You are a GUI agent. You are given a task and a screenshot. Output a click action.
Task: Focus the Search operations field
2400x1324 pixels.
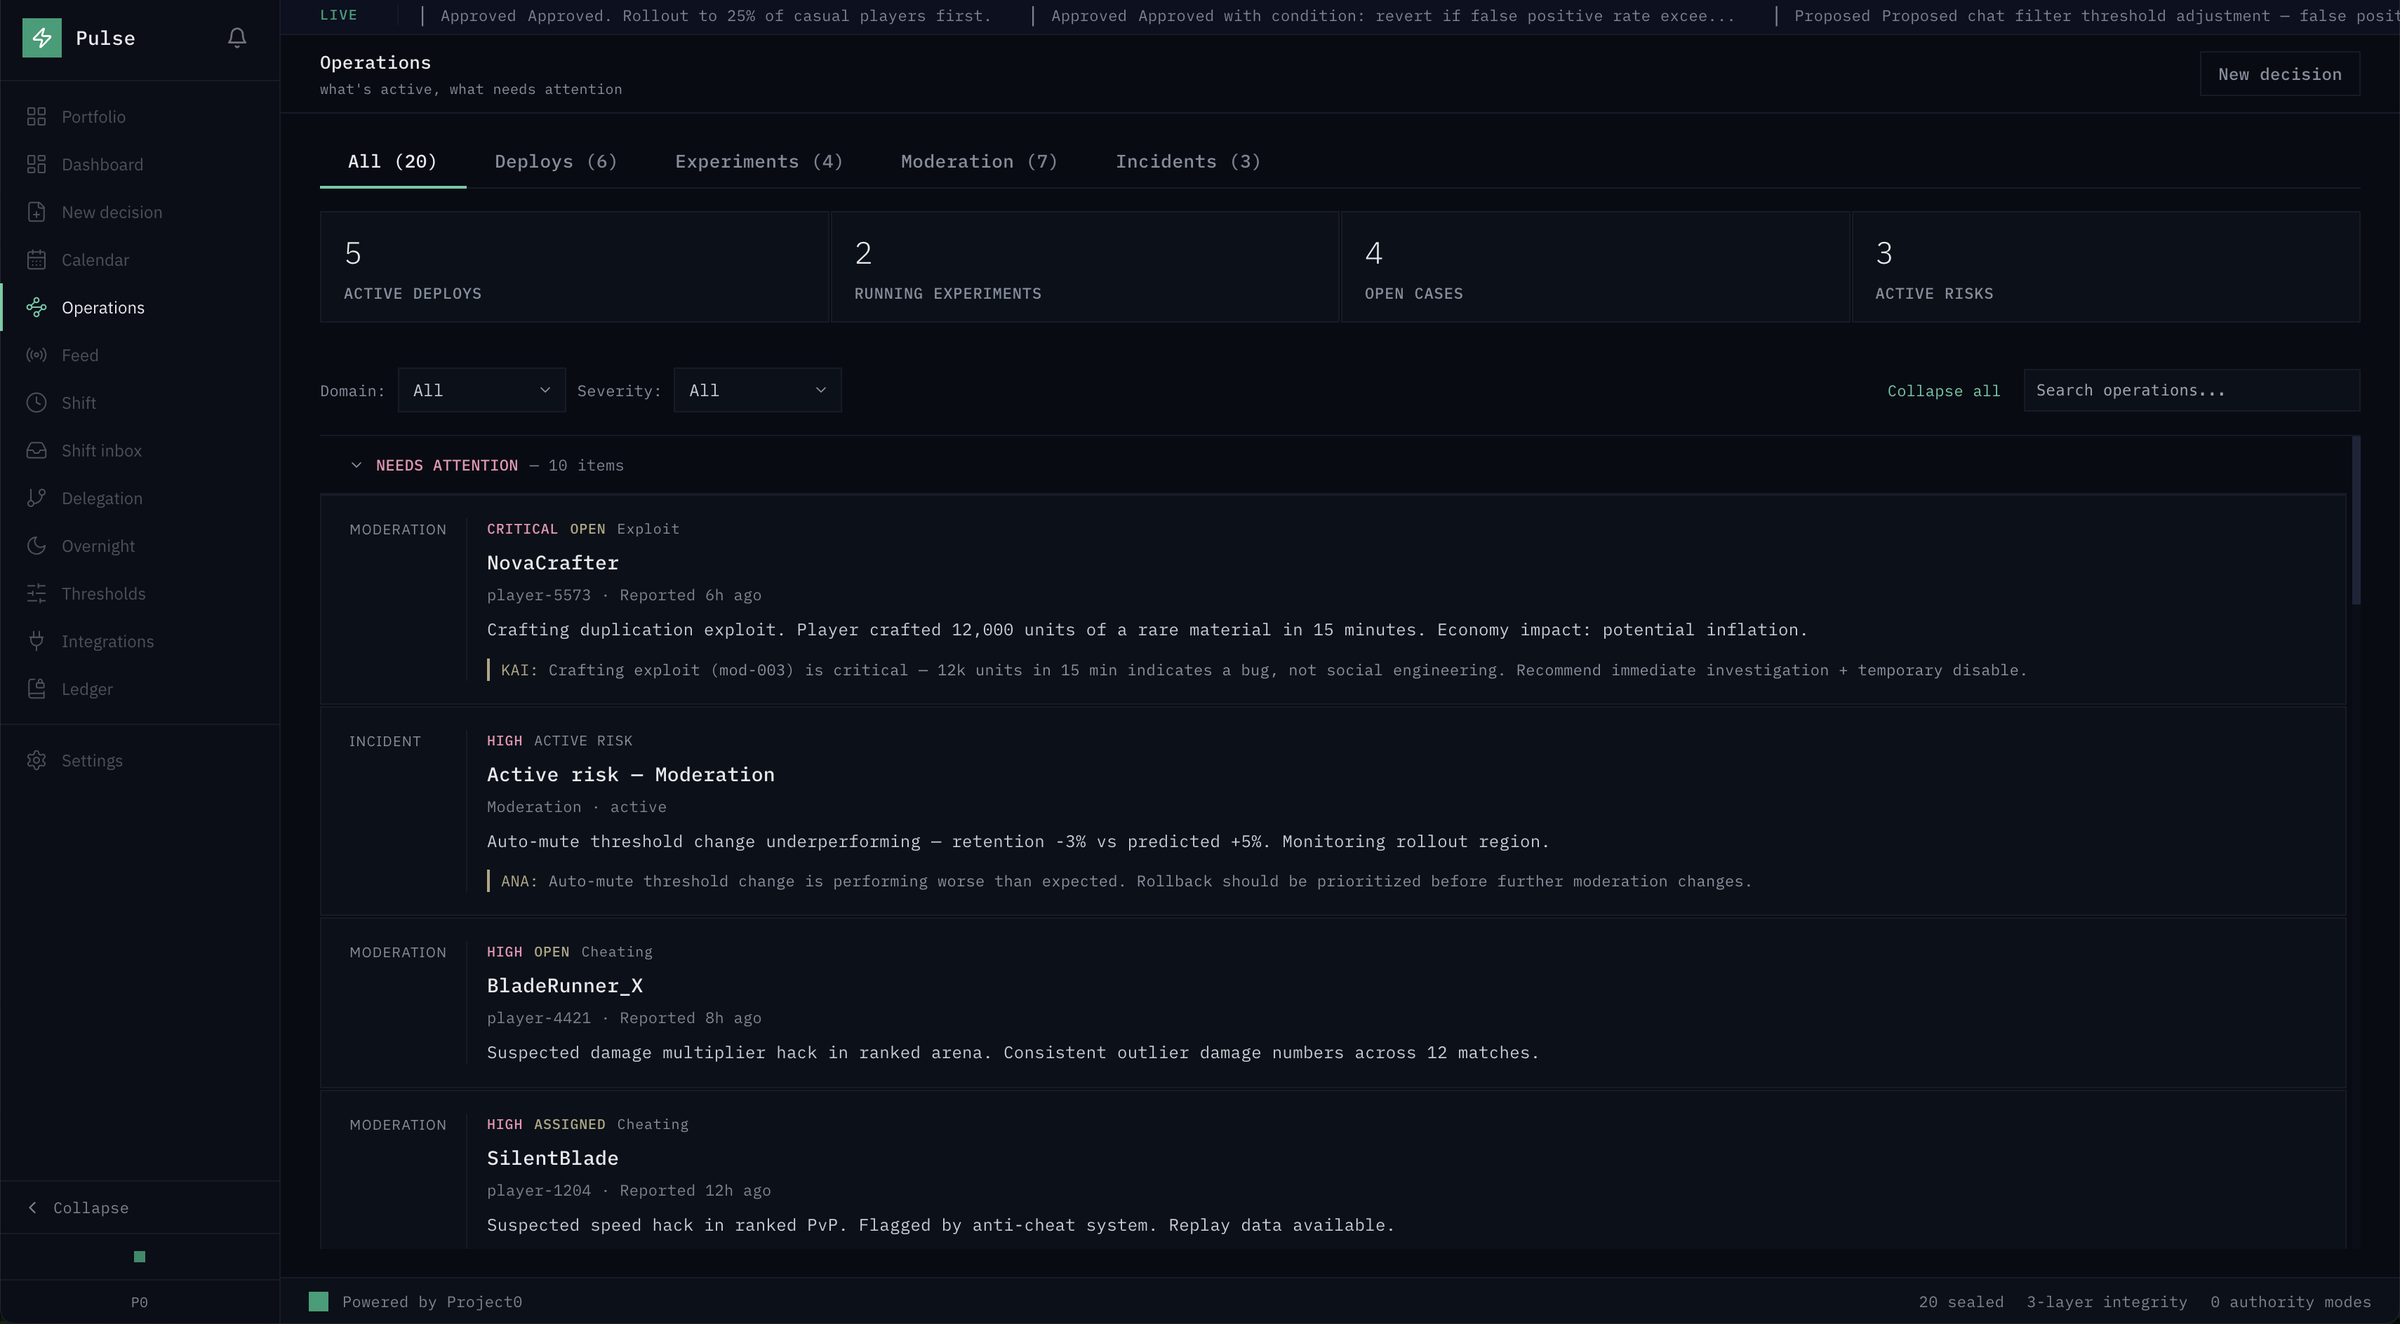click(2192, 390)
